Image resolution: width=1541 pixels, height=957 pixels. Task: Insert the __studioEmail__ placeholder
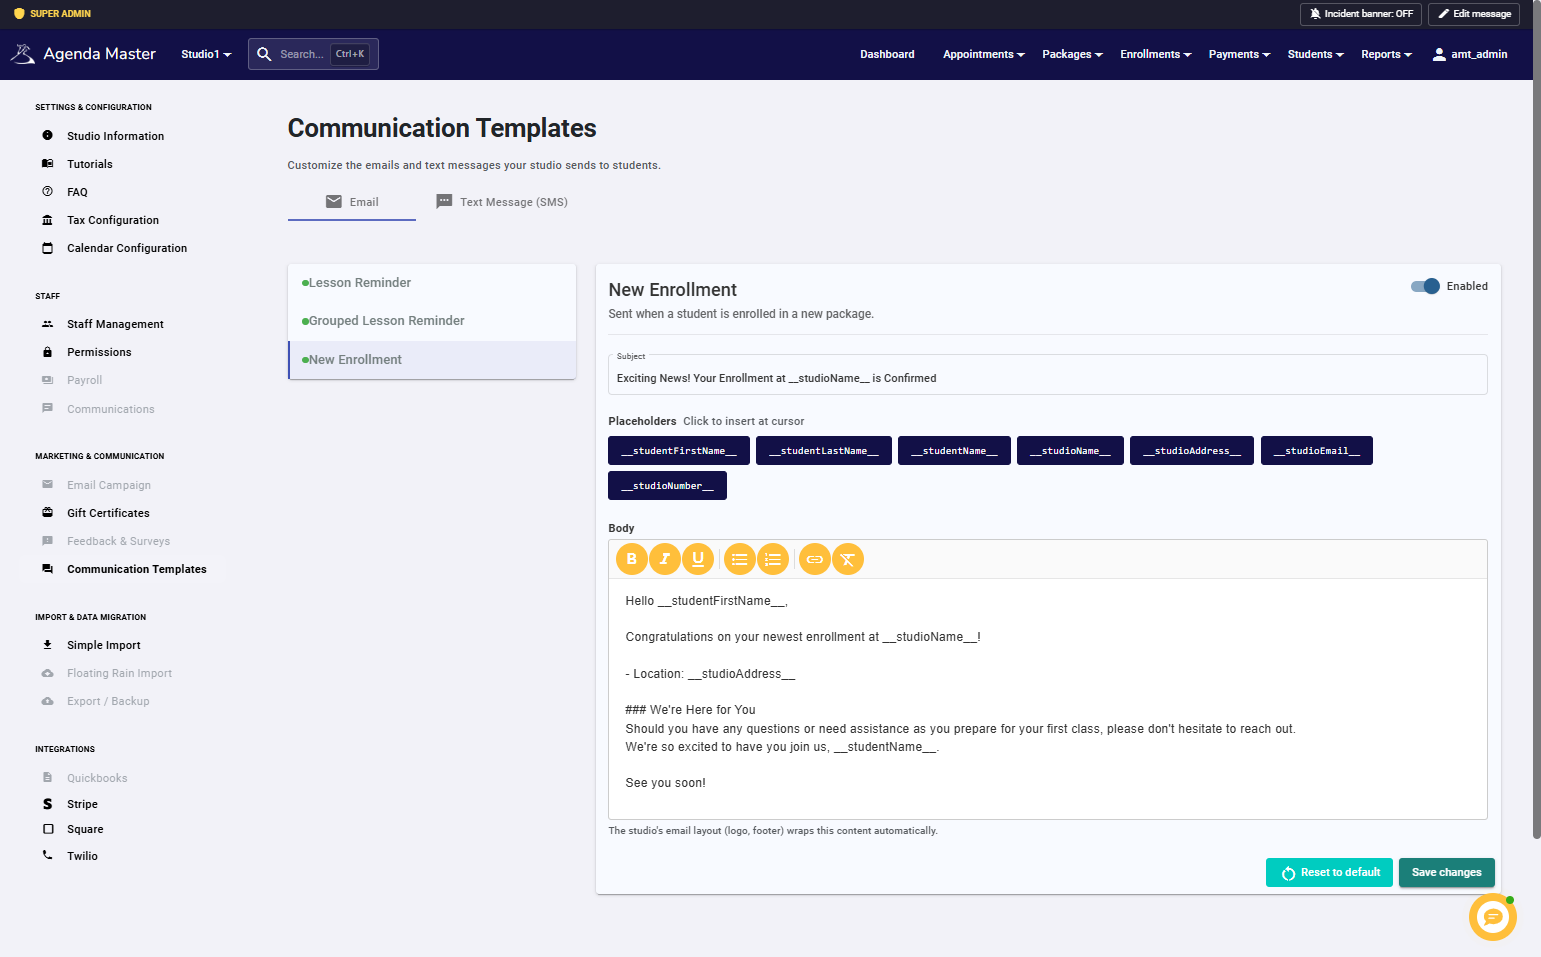[x=1317, y=451]
